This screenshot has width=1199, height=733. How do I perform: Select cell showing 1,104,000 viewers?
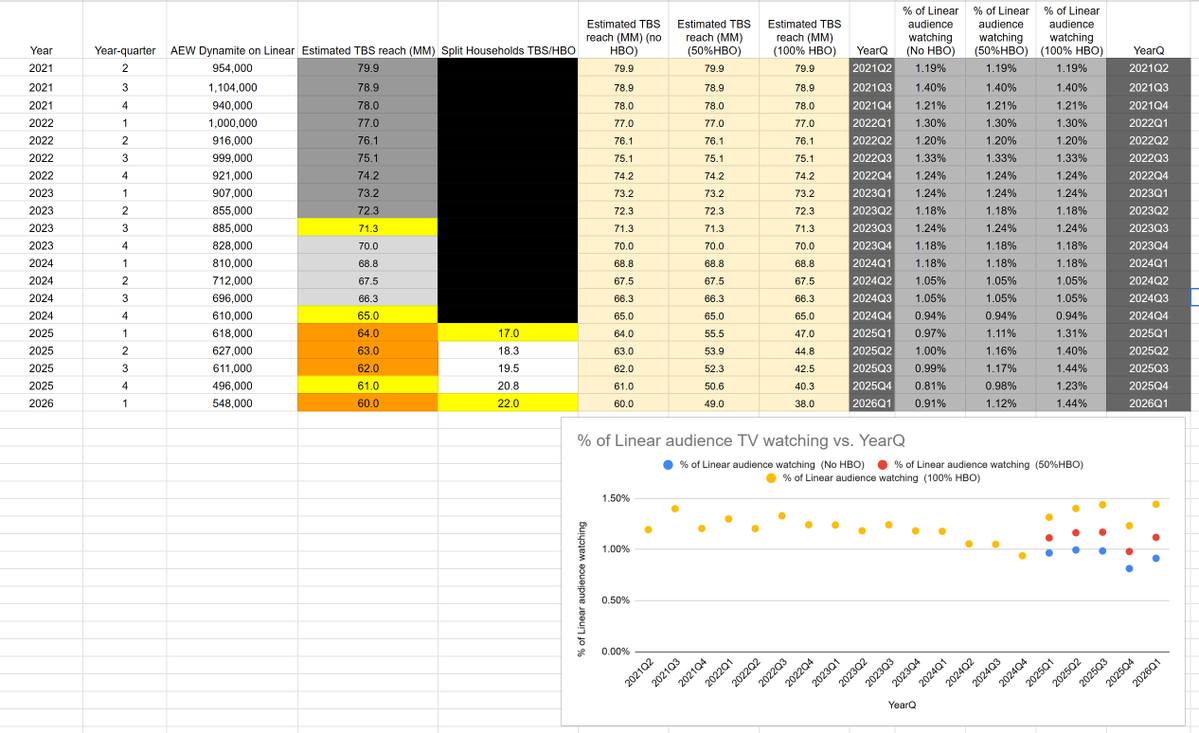point(232,87)
